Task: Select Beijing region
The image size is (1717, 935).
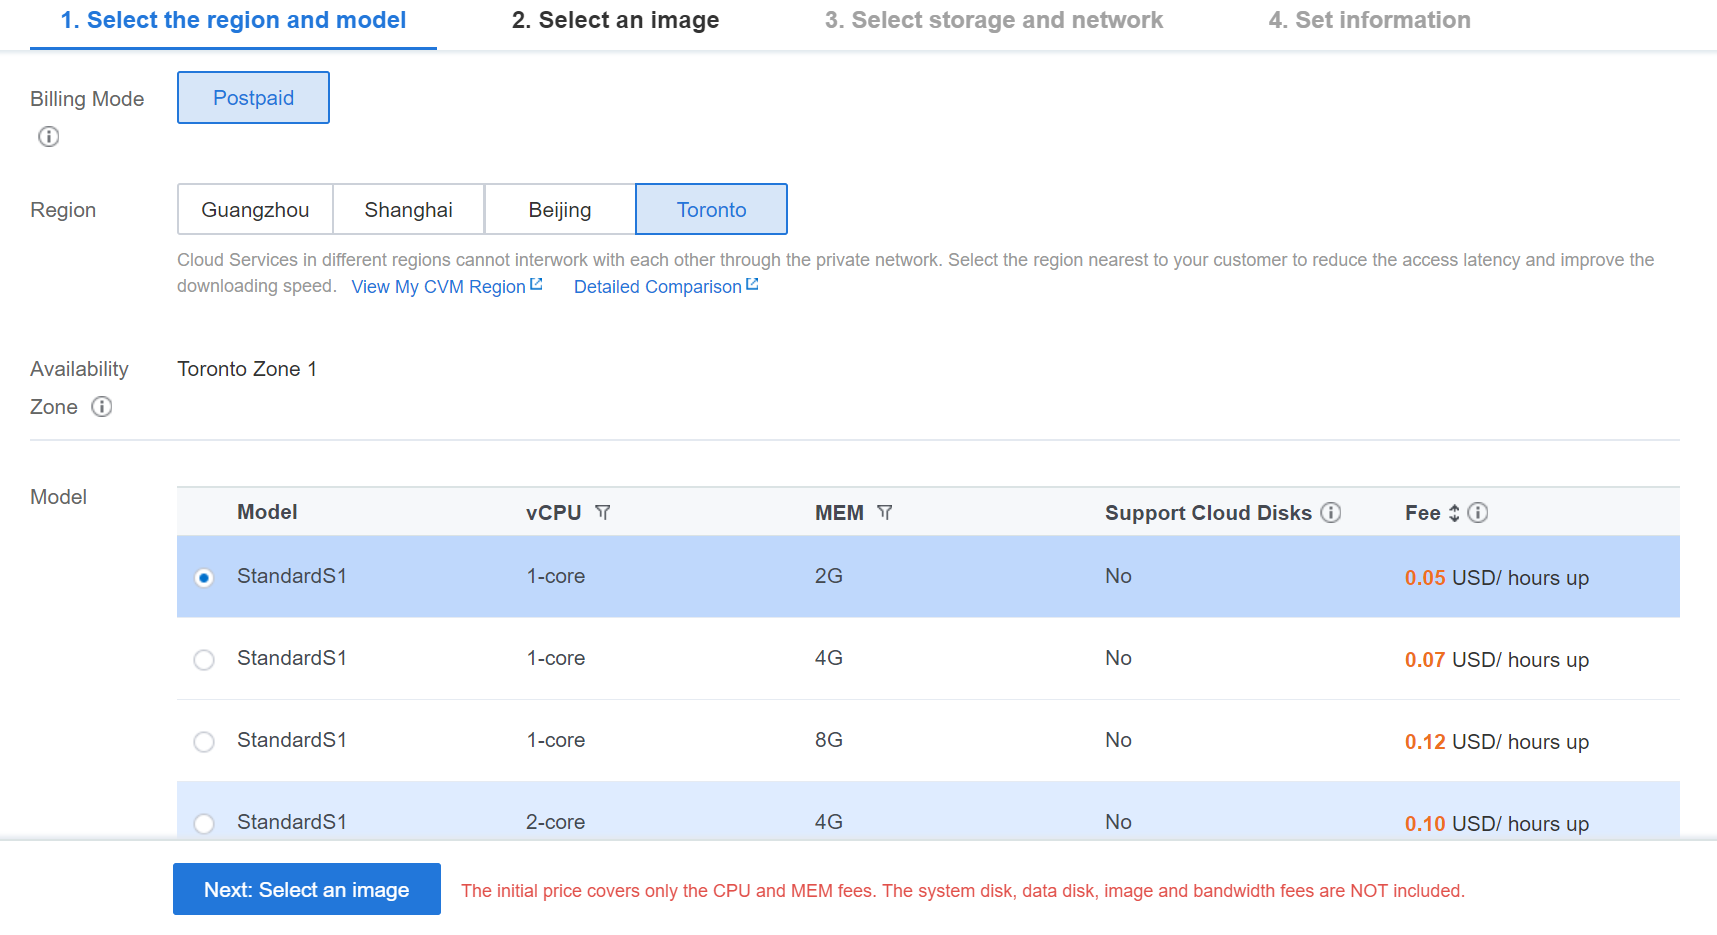Action: tap(560, 209)
